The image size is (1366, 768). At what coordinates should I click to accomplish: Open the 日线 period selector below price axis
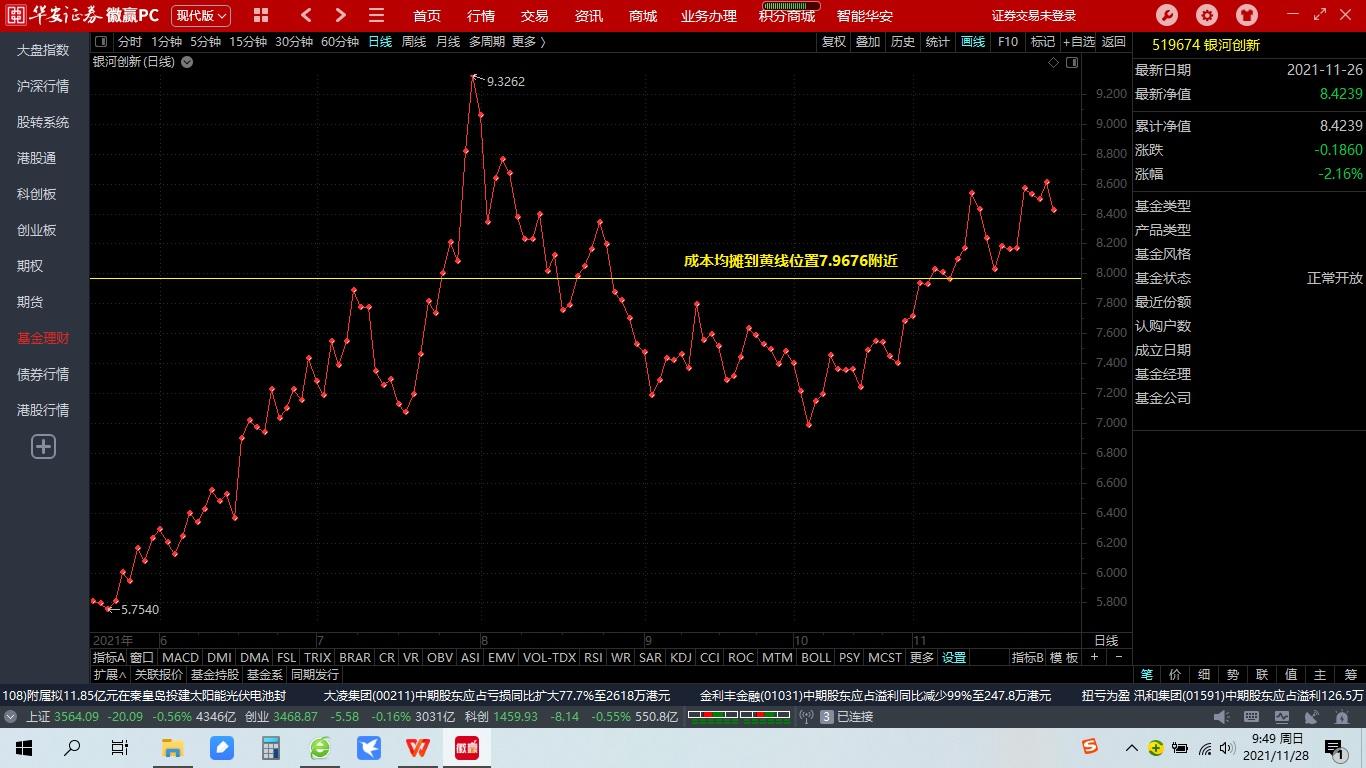(1106, 640)
